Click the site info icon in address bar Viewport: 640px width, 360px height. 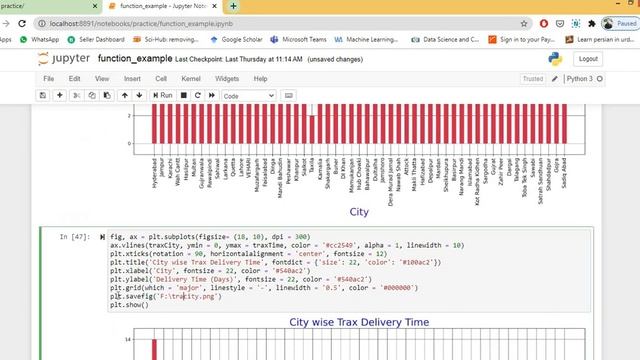[42, 24]
